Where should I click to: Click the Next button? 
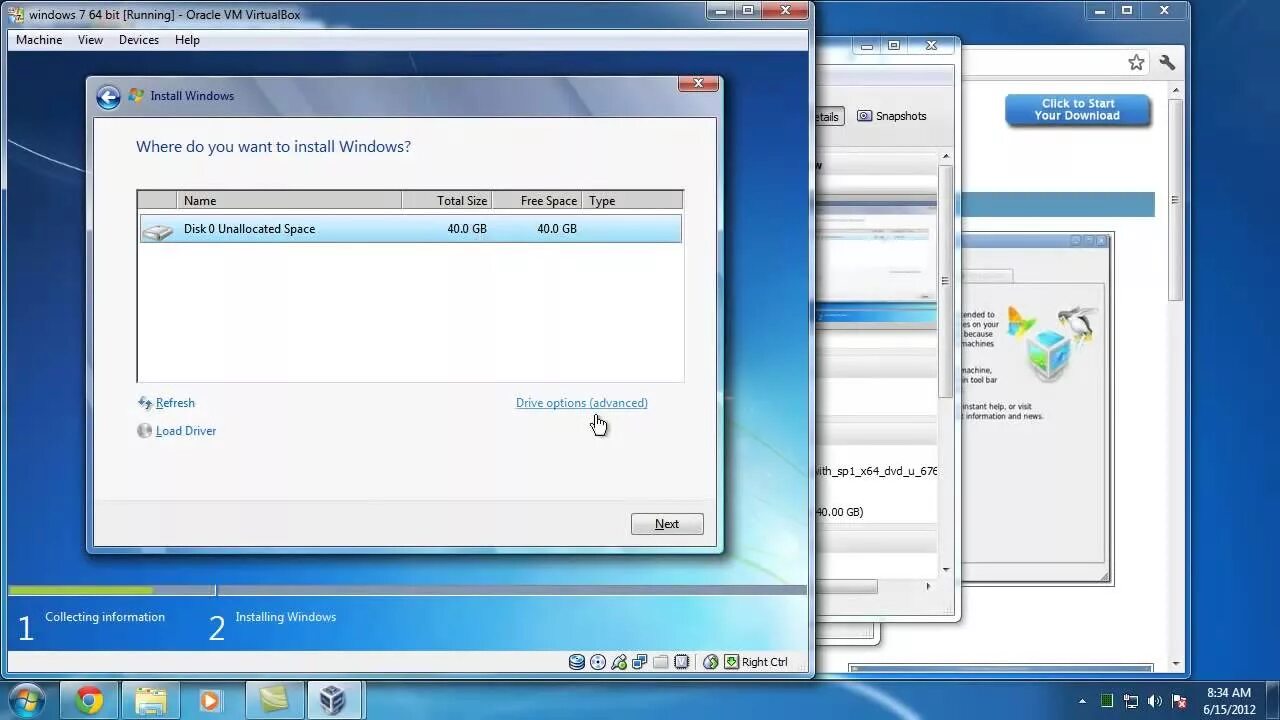(667, 524)
